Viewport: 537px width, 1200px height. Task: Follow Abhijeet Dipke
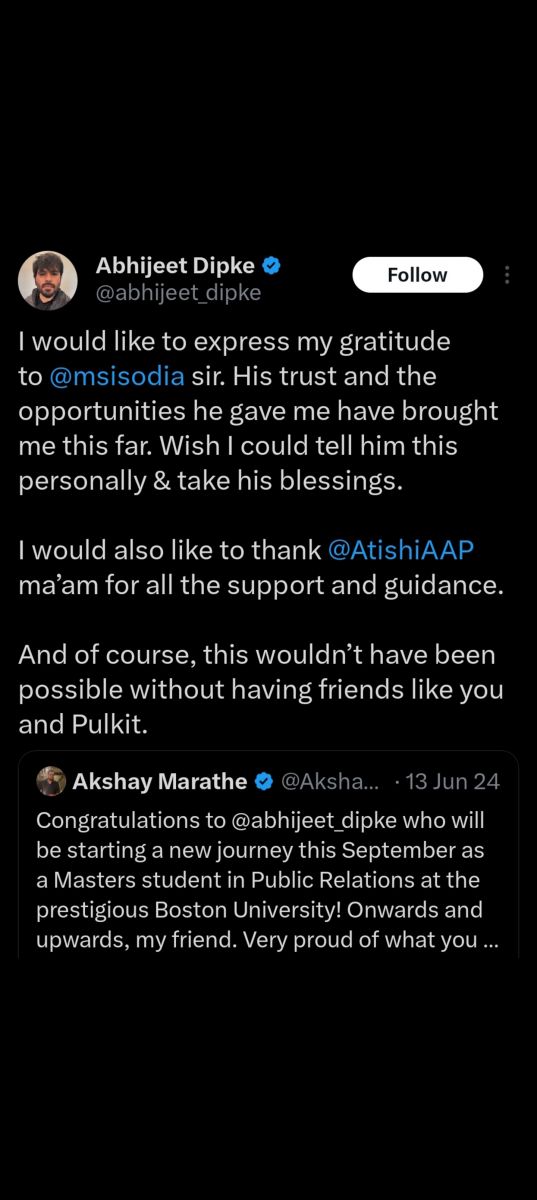418,275
